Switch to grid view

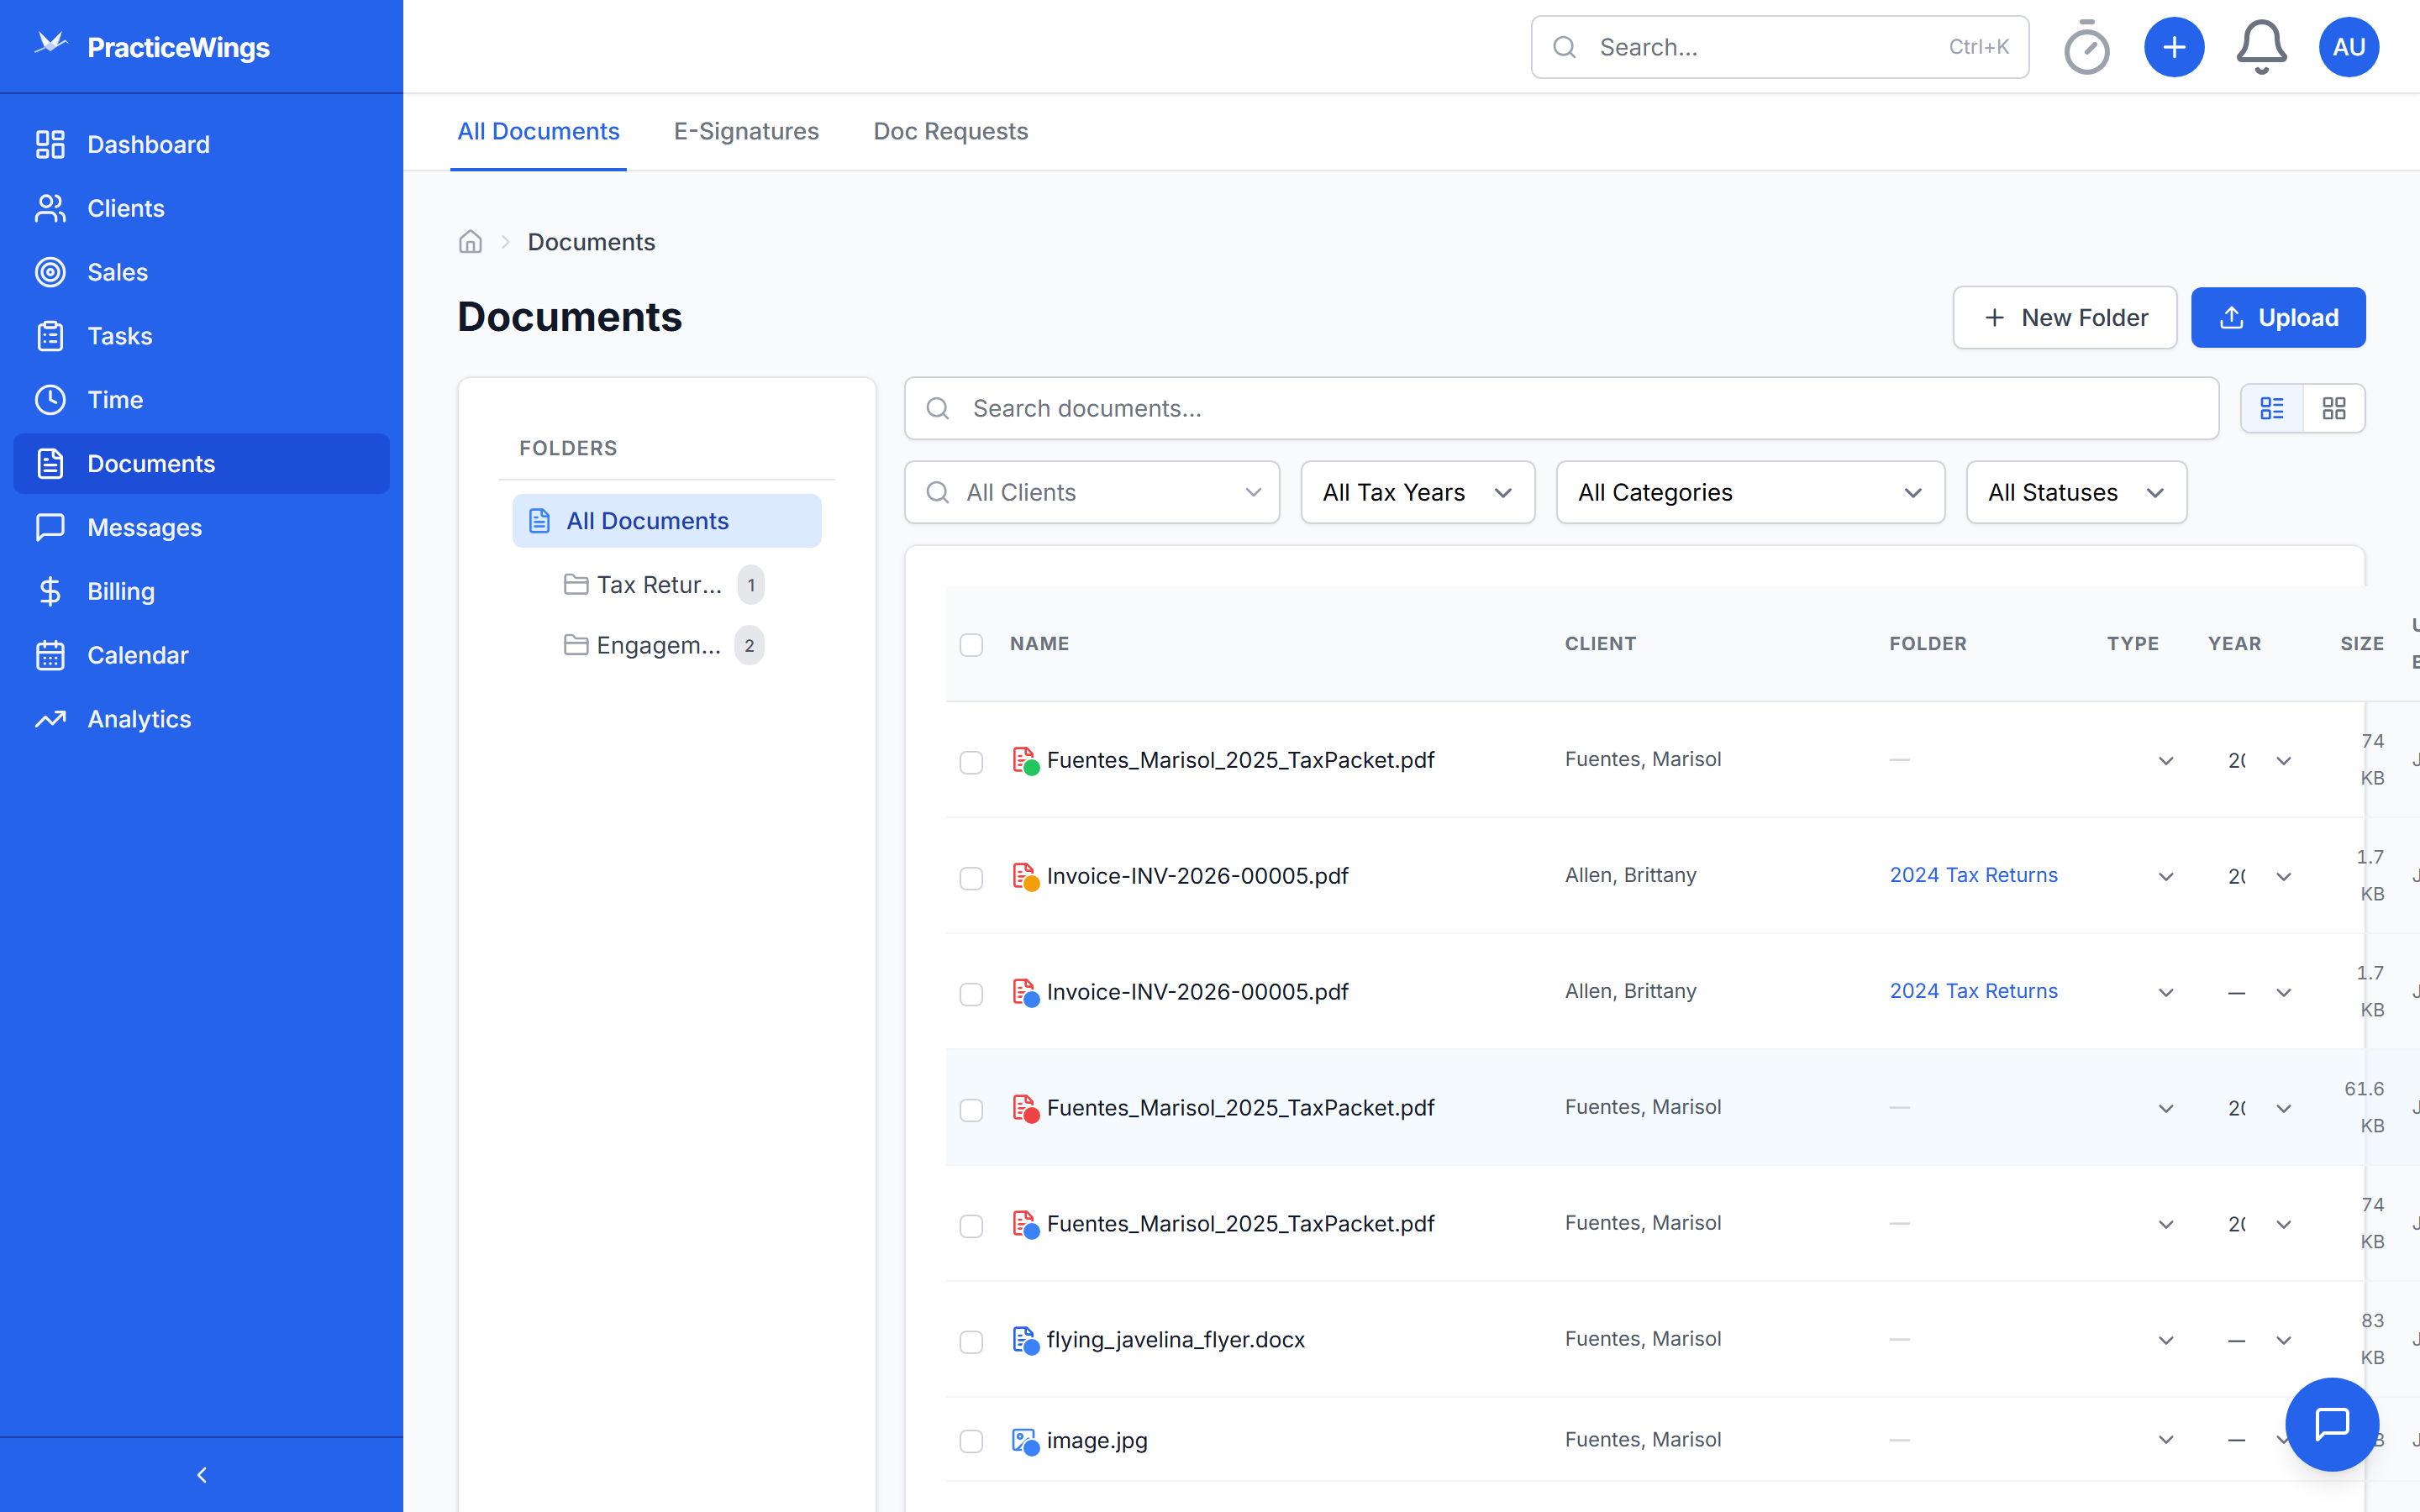click(x=2334, y=408)
